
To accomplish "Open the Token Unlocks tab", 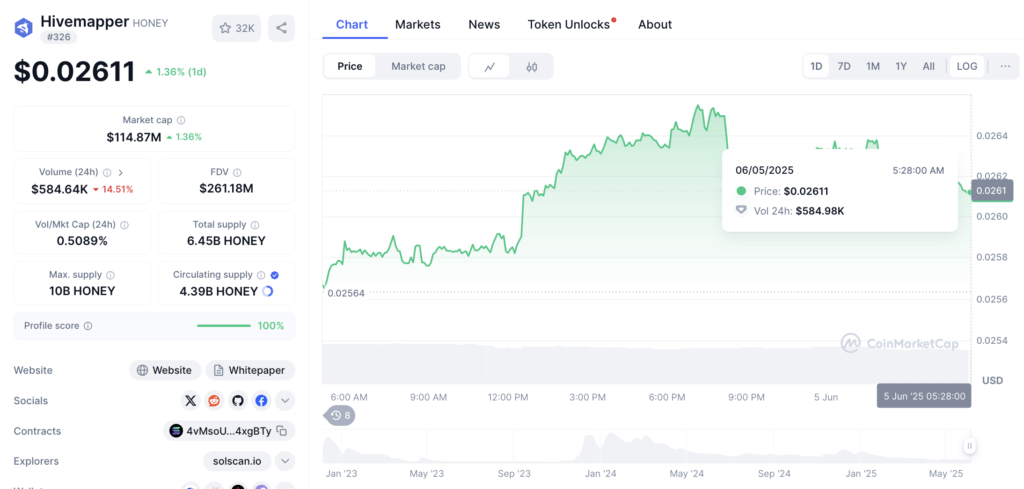I will click(x=569, y=25).
